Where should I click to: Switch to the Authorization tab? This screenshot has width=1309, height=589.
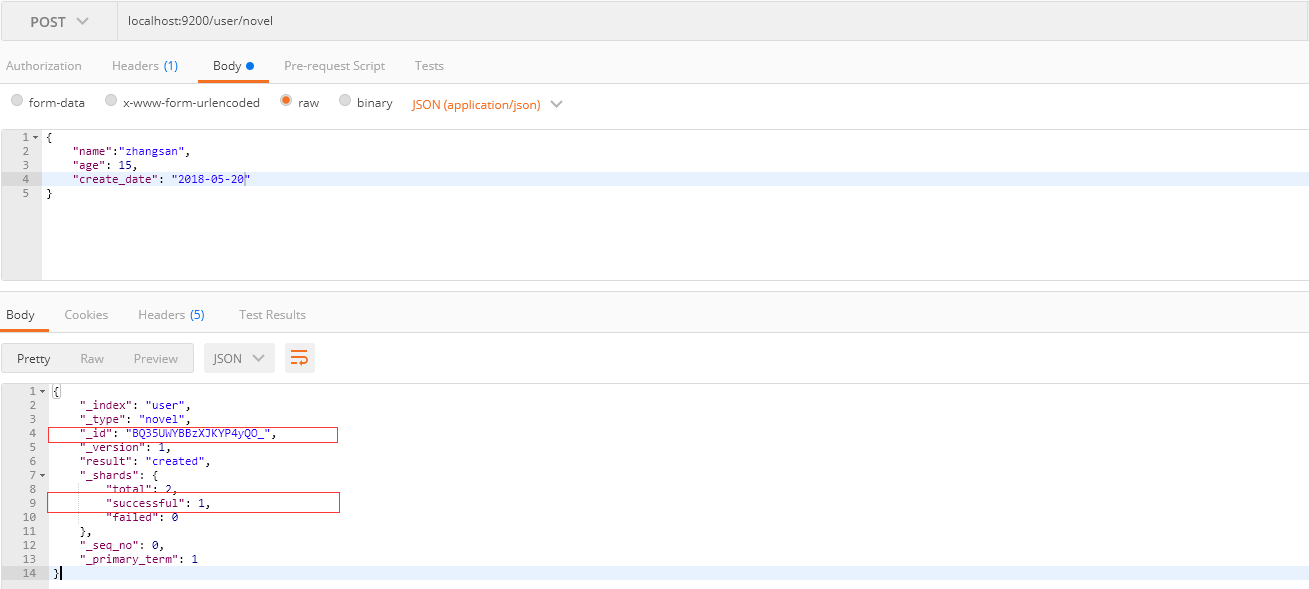click(44, 66)
